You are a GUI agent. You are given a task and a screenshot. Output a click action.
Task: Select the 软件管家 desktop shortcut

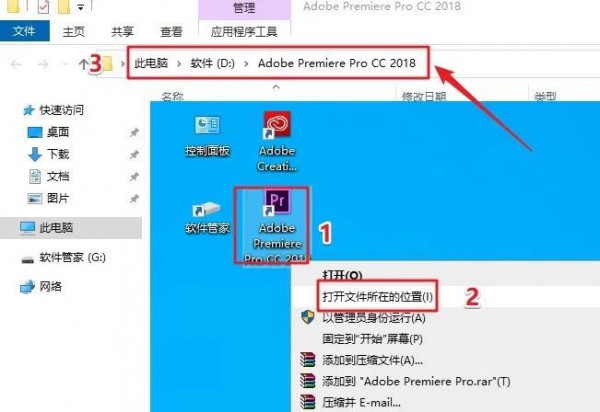207,218
